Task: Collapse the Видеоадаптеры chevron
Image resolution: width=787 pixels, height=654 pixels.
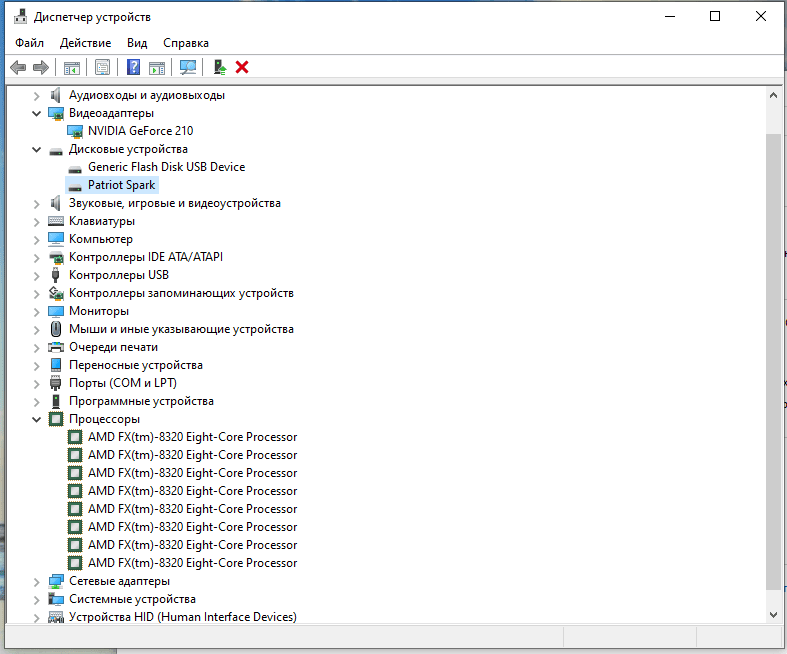Action: tap(36, 113)
